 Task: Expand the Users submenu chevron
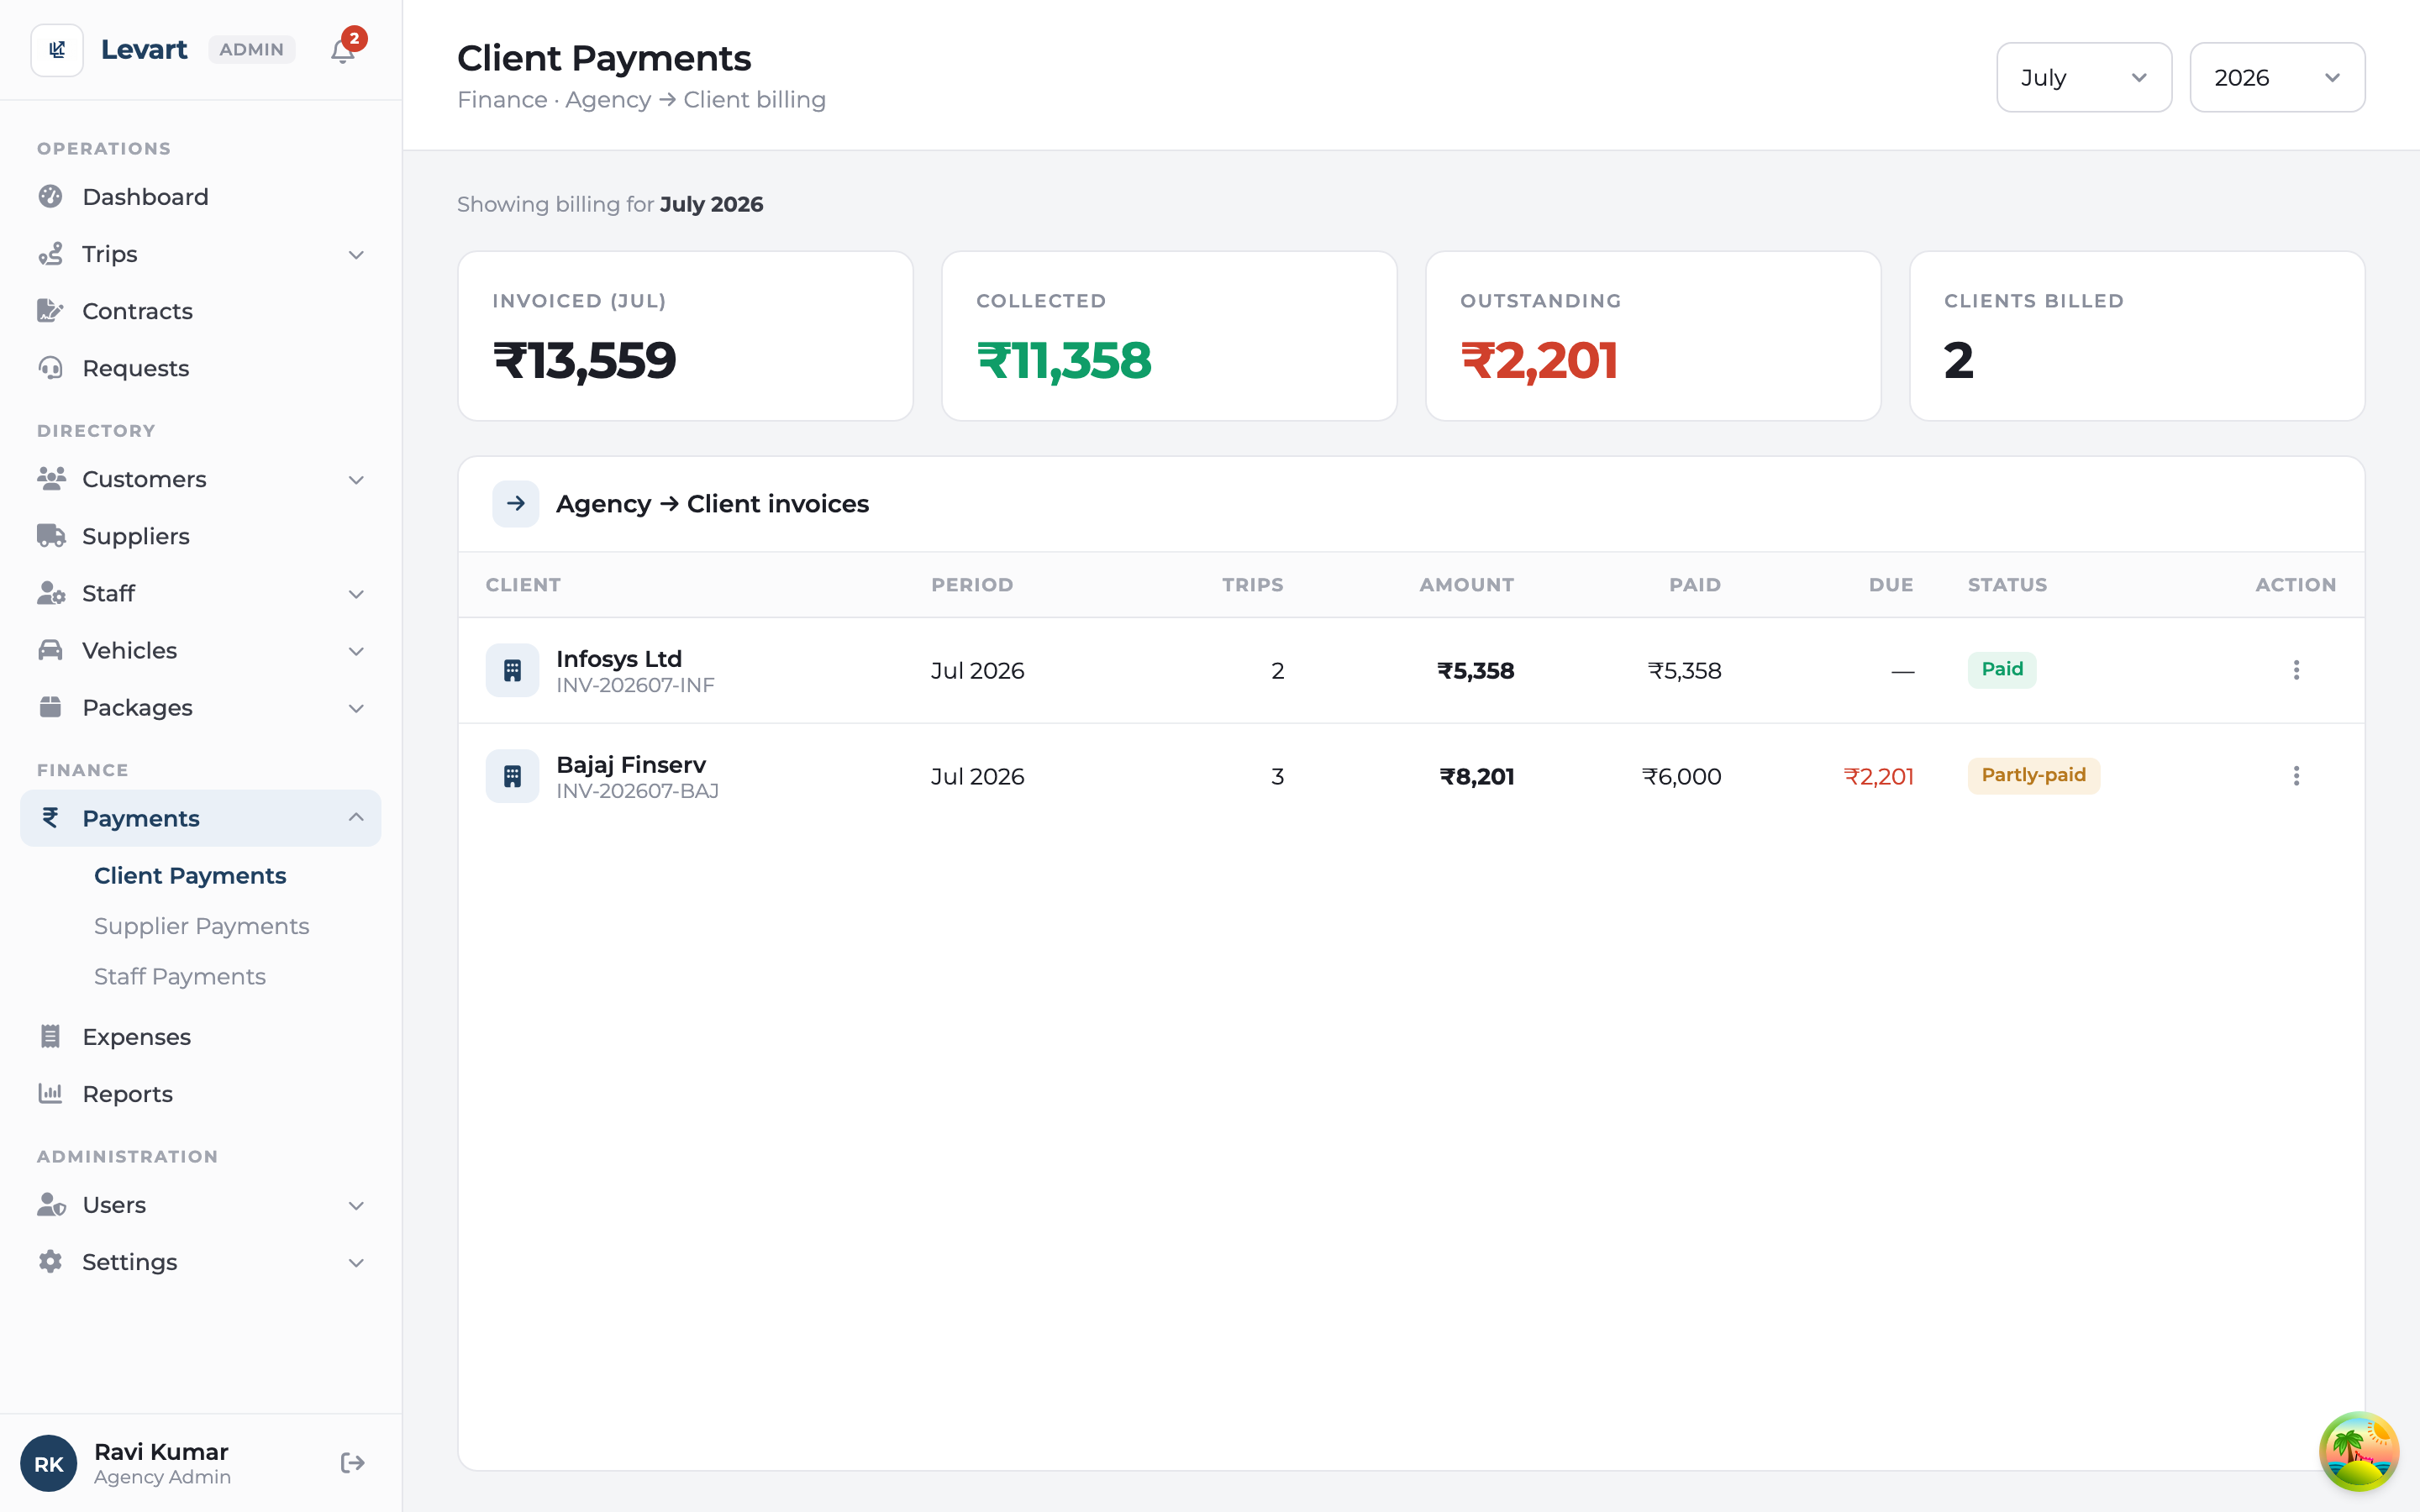click(x=356, y=1205)
